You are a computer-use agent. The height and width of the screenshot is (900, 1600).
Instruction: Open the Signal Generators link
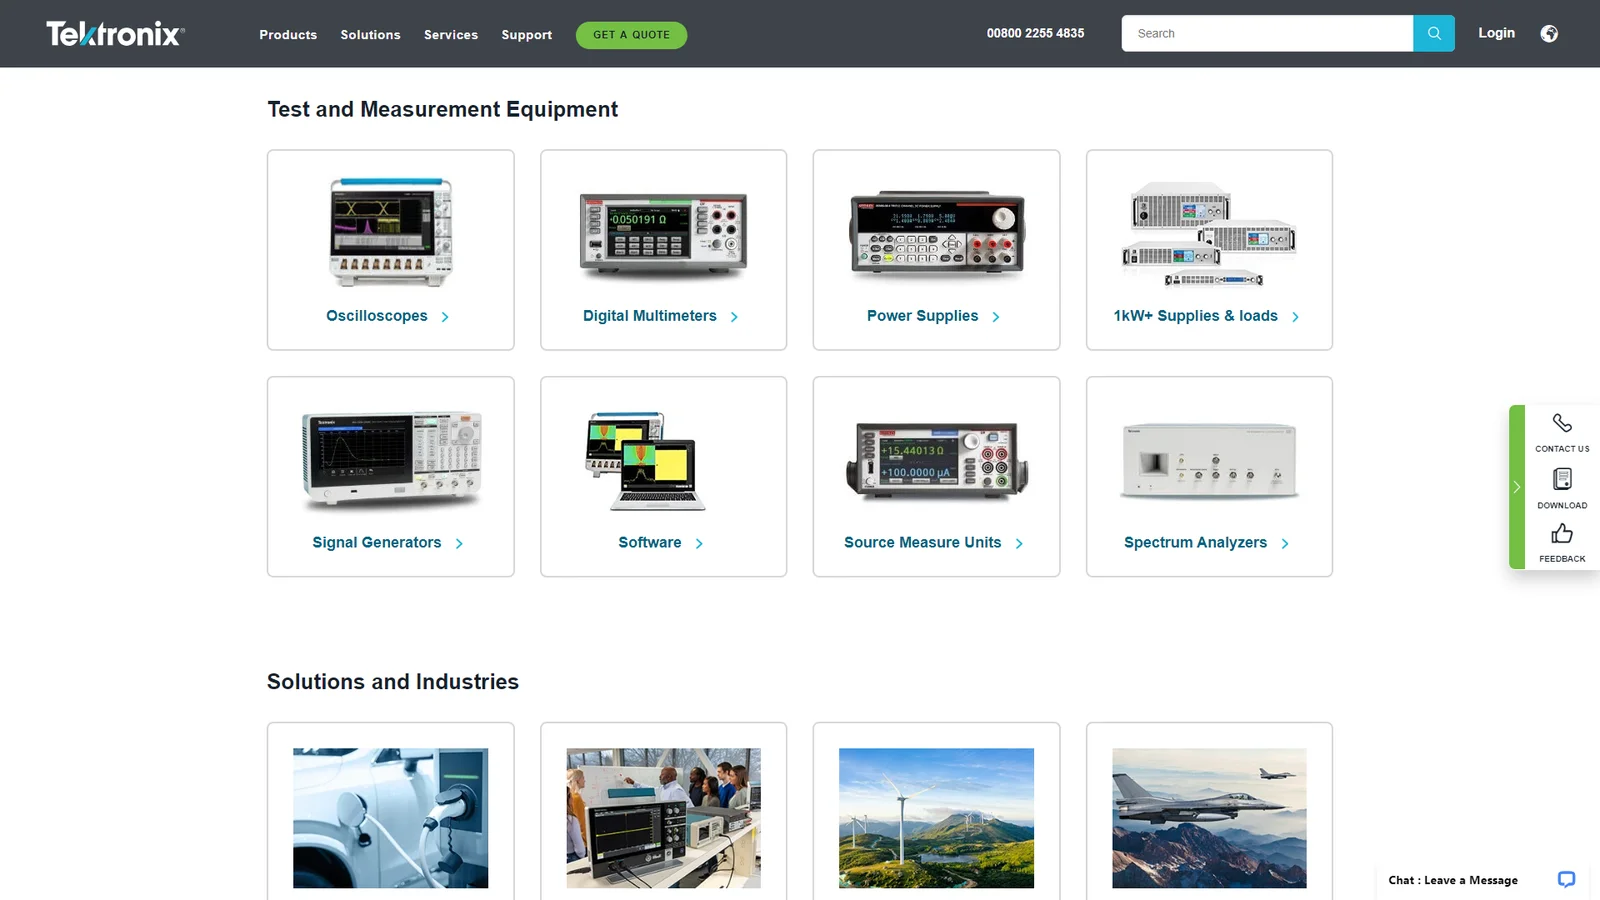pyautogui.click(x=377, y=543)
